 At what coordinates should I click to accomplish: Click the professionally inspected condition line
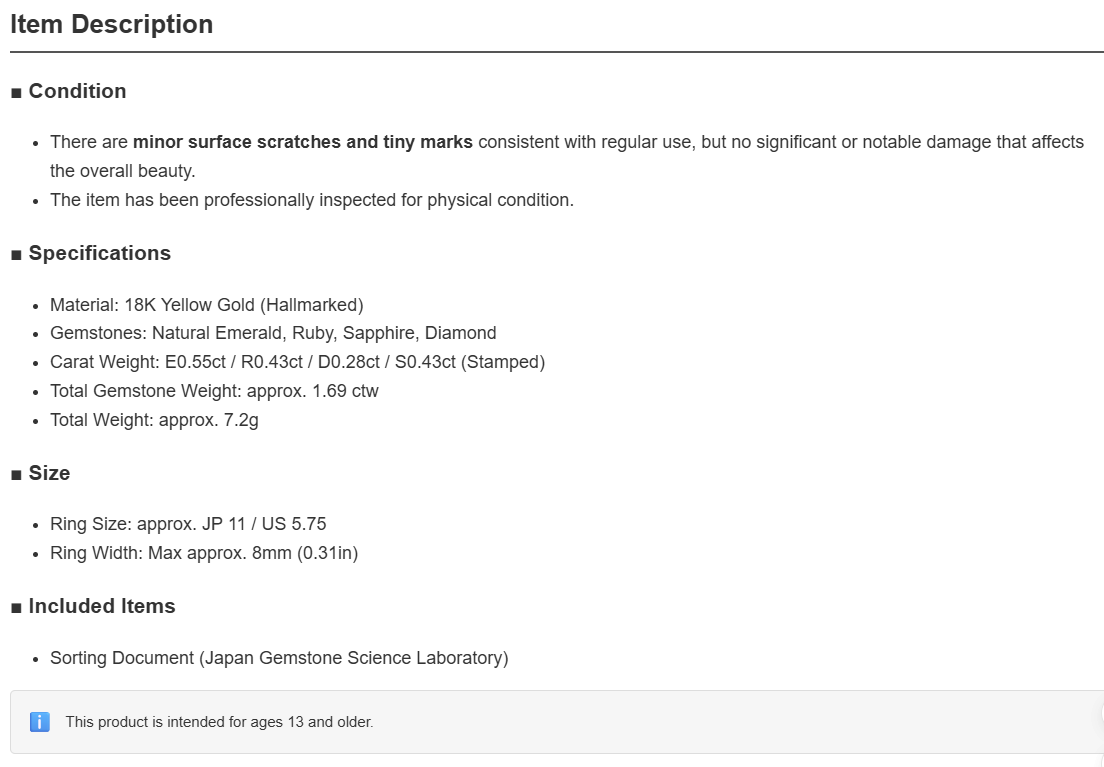click(x=312, y=200)
